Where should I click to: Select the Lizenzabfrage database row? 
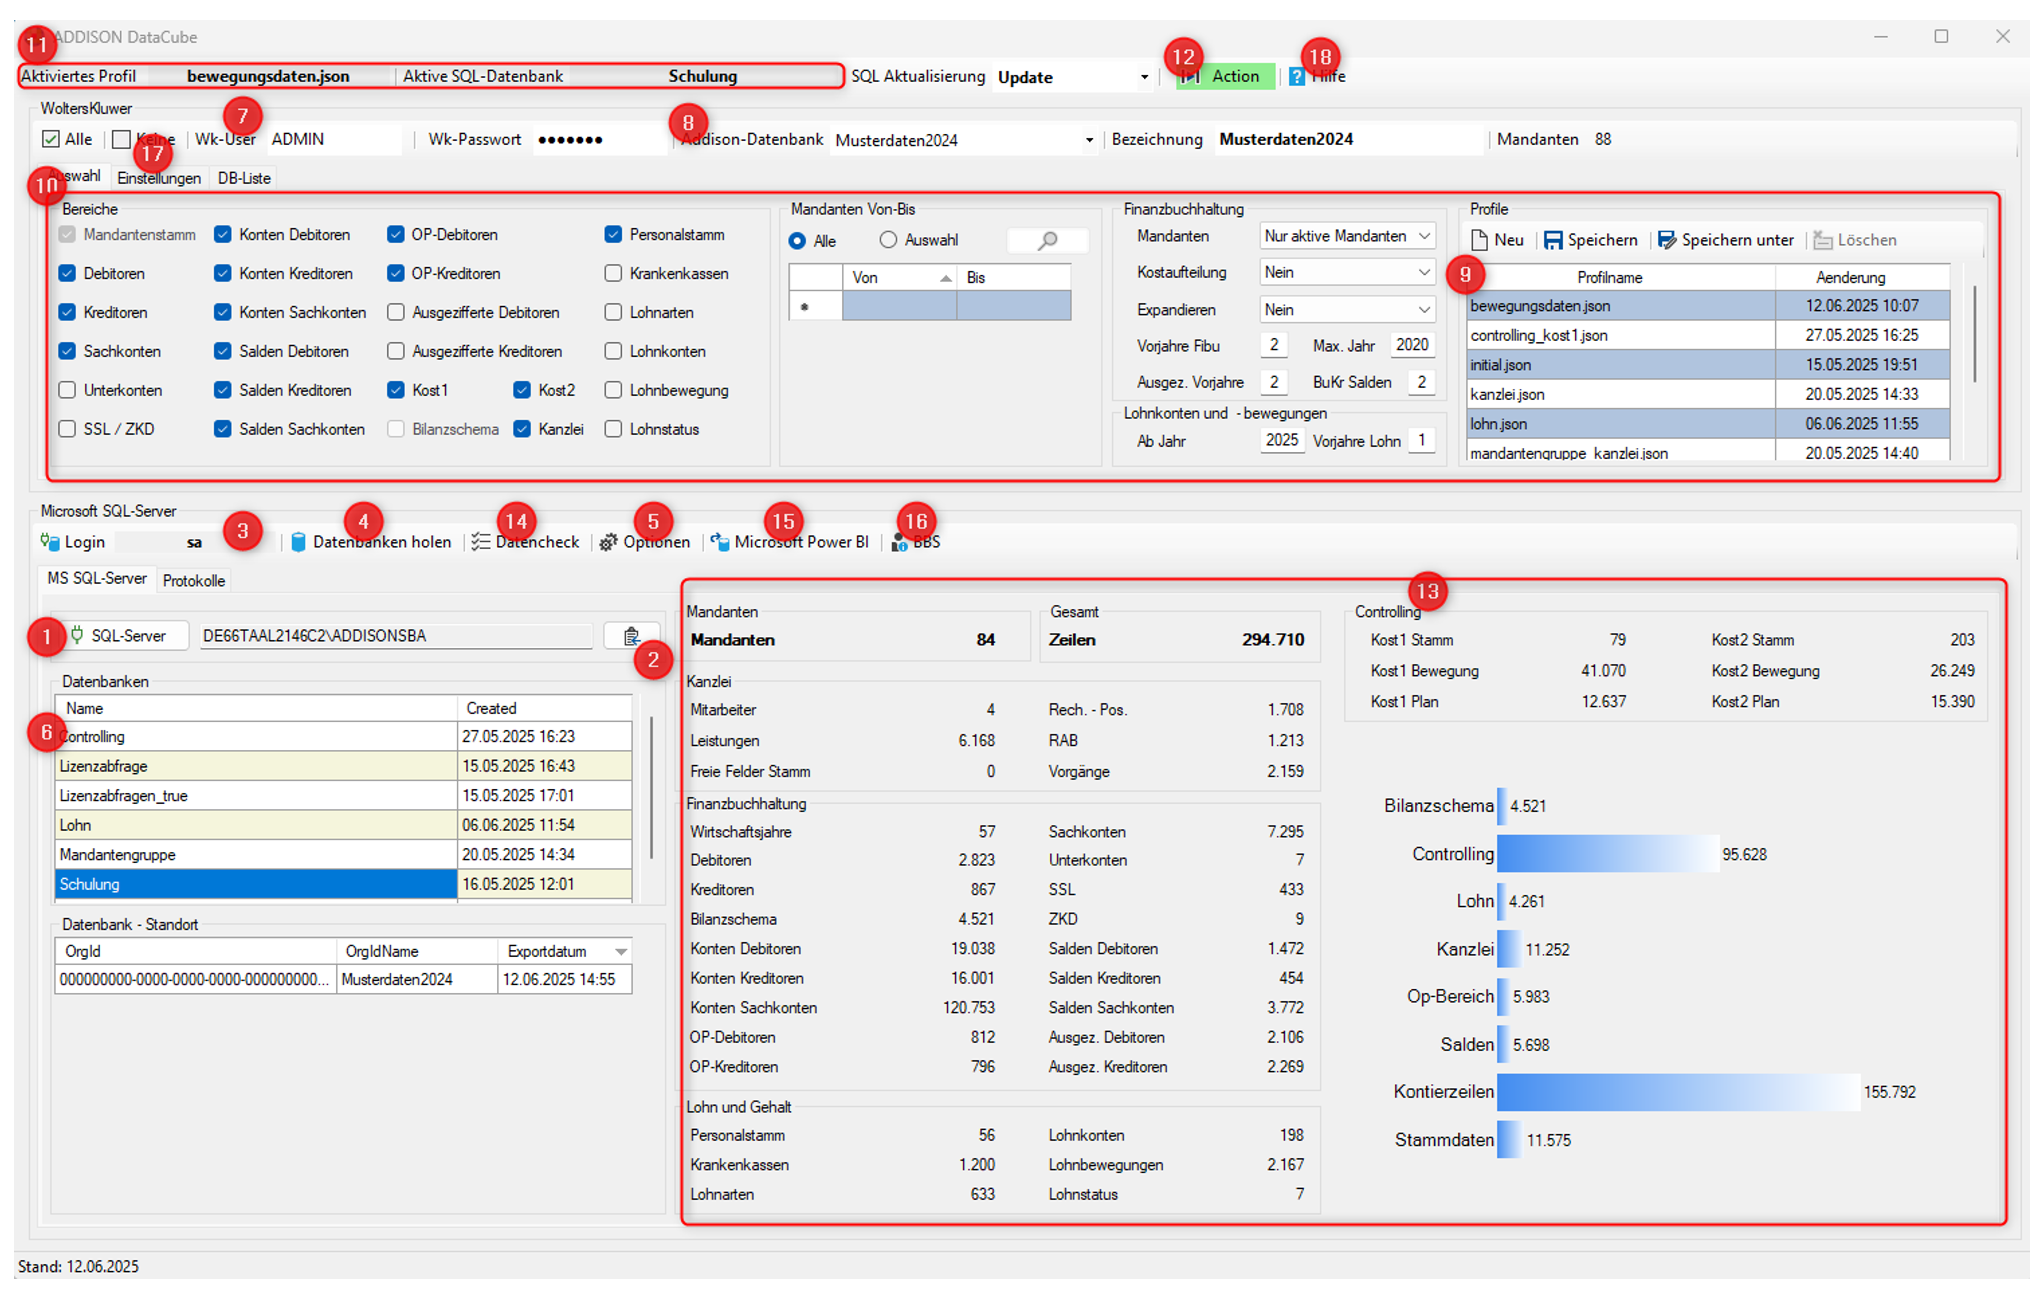(x=344, y=766)
